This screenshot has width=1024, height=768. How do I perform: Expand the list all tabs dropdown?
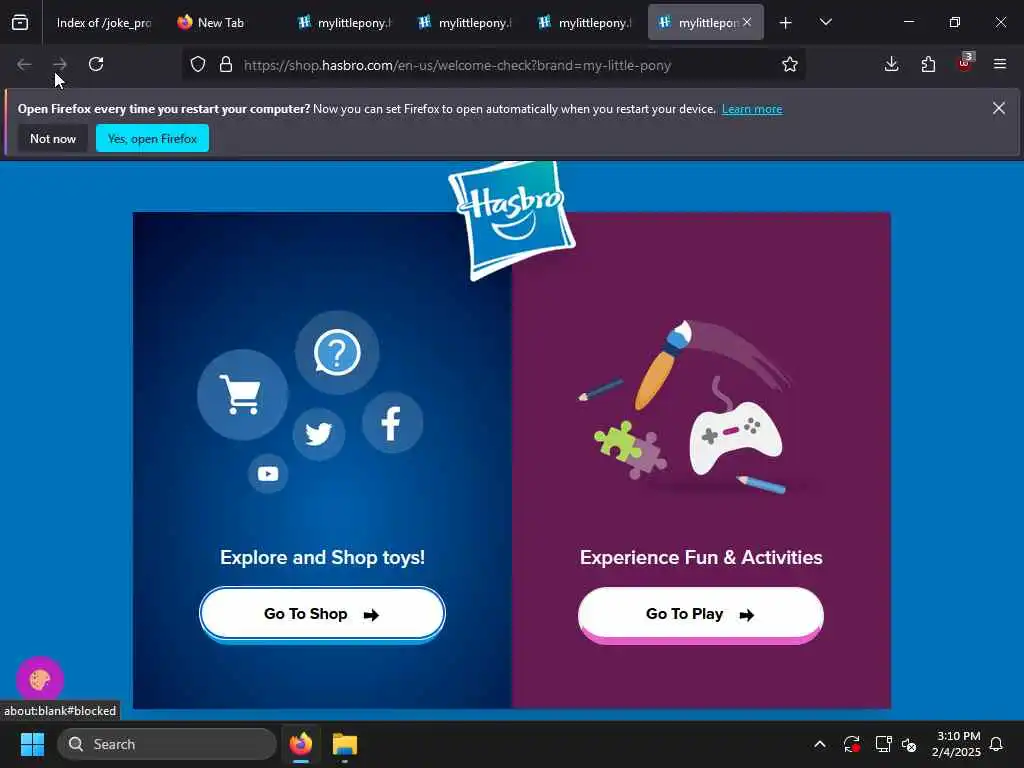click(825, 23)
